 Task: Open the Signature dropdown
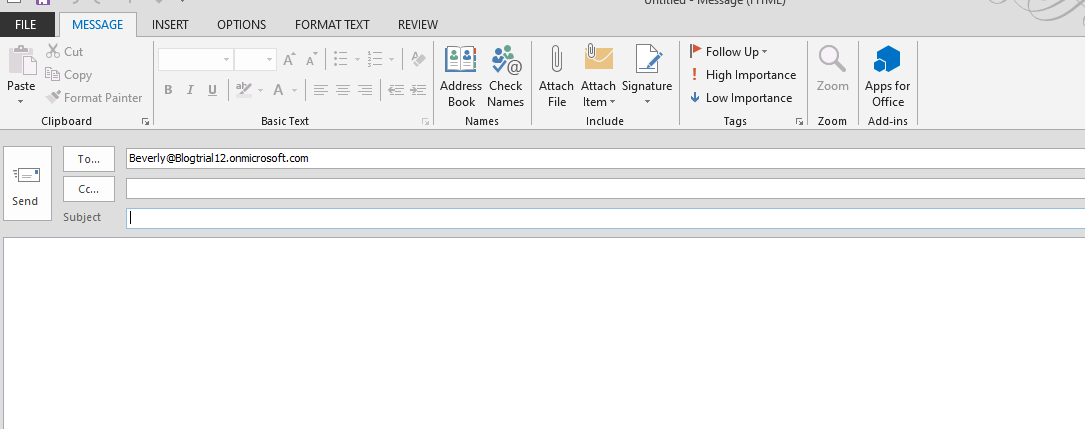click(647, 76)
